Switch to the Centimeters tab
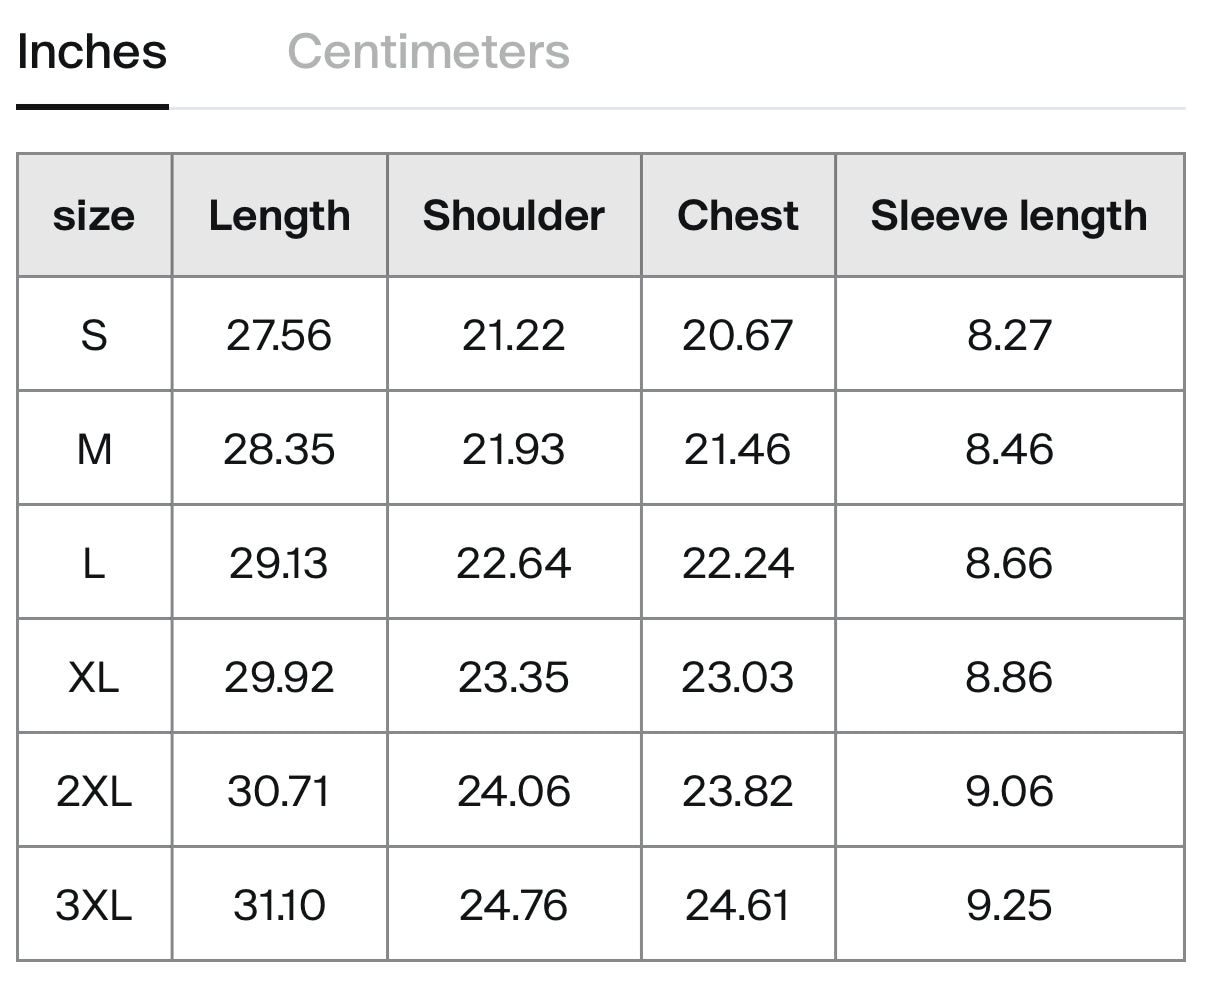The height and width of the screenshot is (1005, 1210). pos(428,51)
